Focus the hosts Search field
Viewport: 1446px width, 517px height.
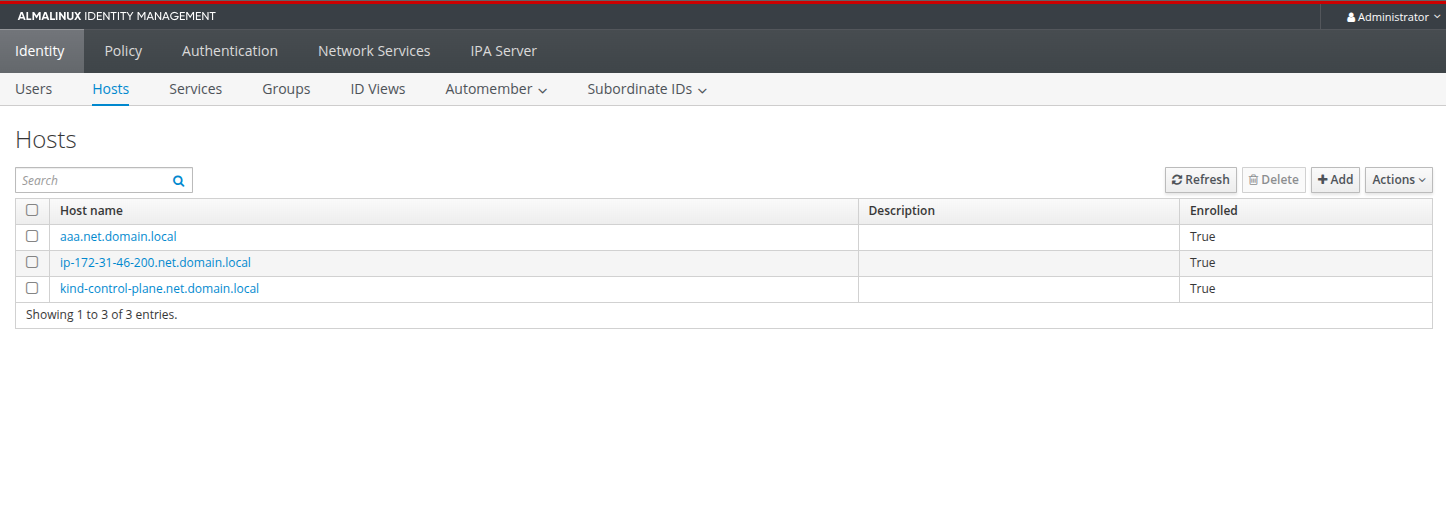[92, 181]
